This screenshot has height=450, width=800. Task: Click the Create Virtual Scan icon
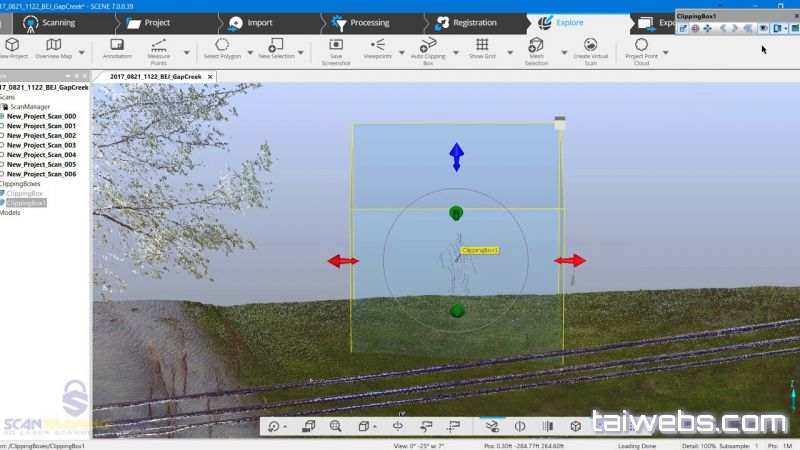pyautogui.click(x=591, y=45)
